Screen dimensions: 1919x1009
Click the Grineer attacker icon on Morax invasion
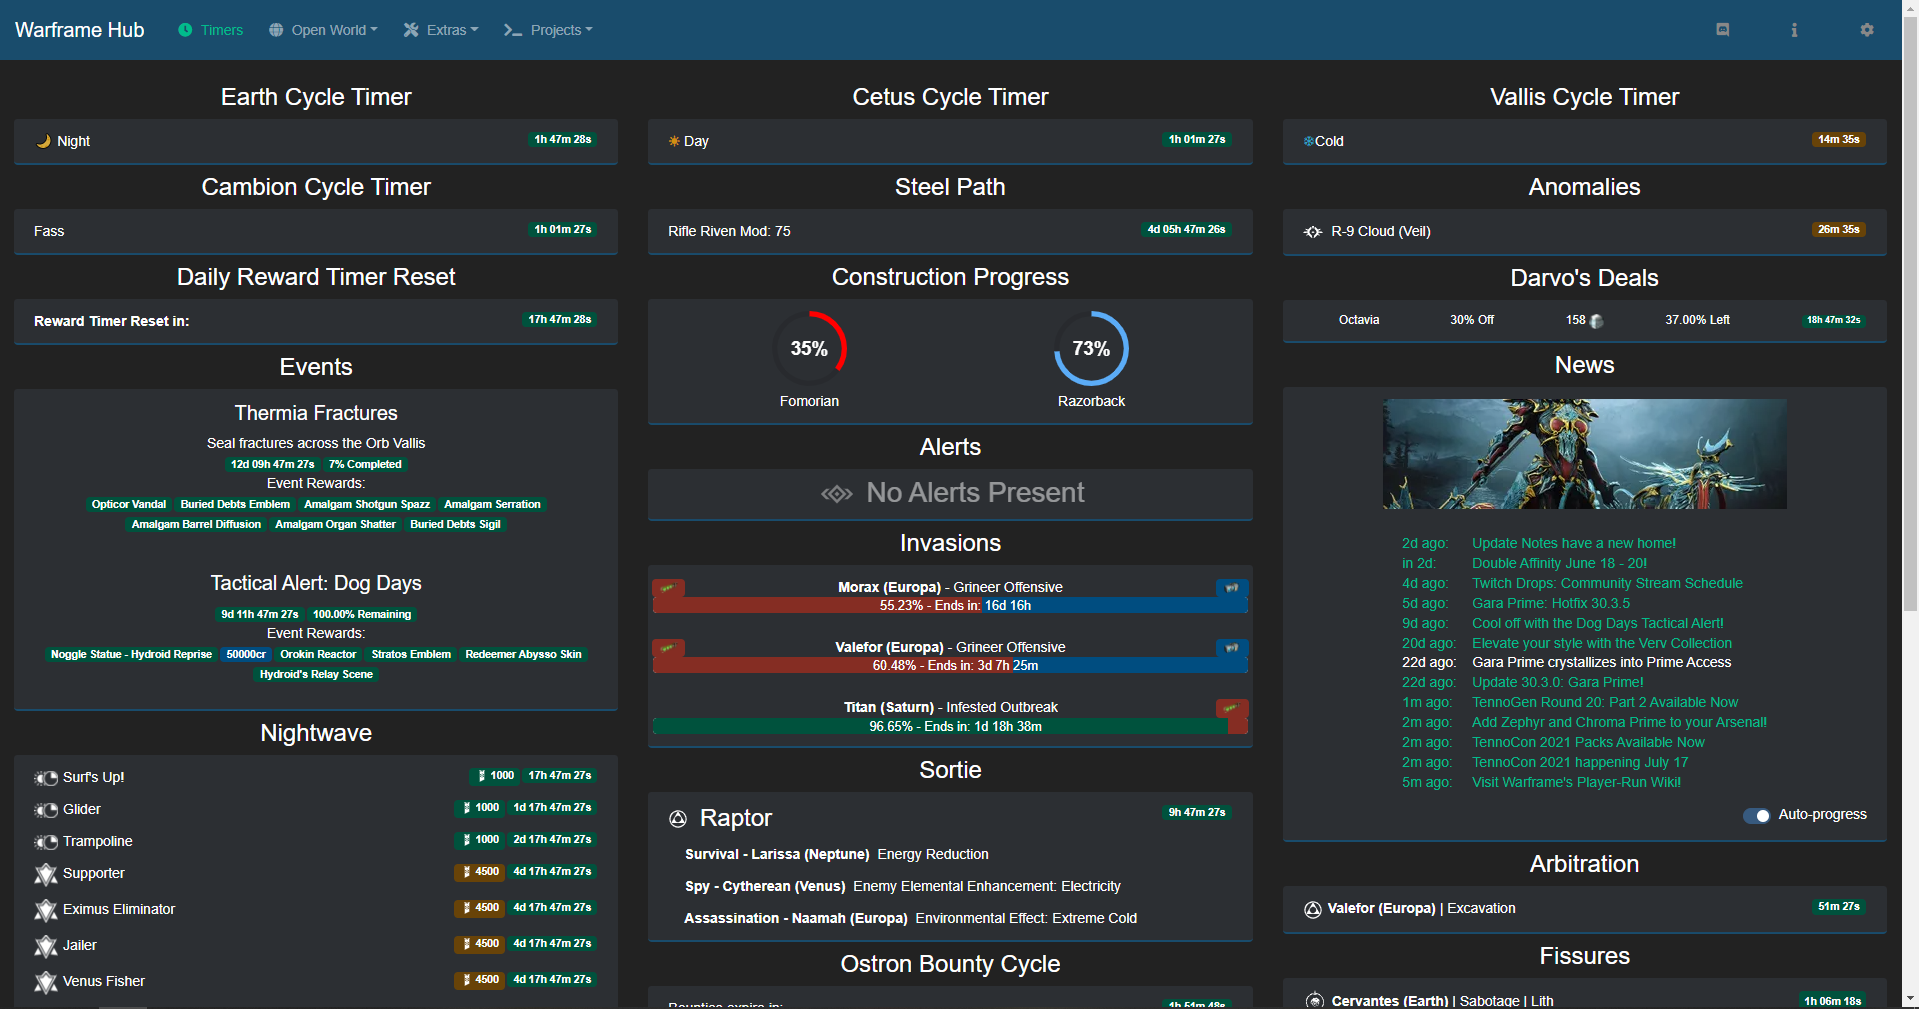(667, 588)
